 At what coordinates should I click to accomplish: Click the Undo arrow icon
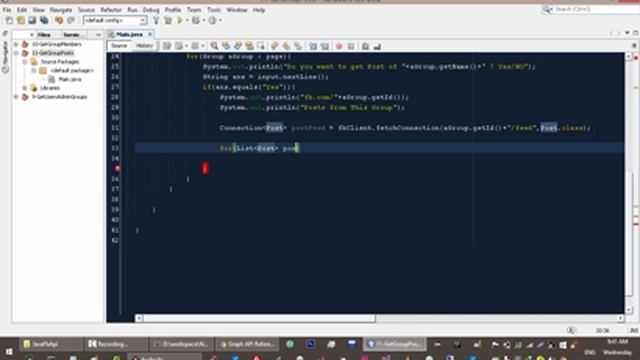[59, 20]
